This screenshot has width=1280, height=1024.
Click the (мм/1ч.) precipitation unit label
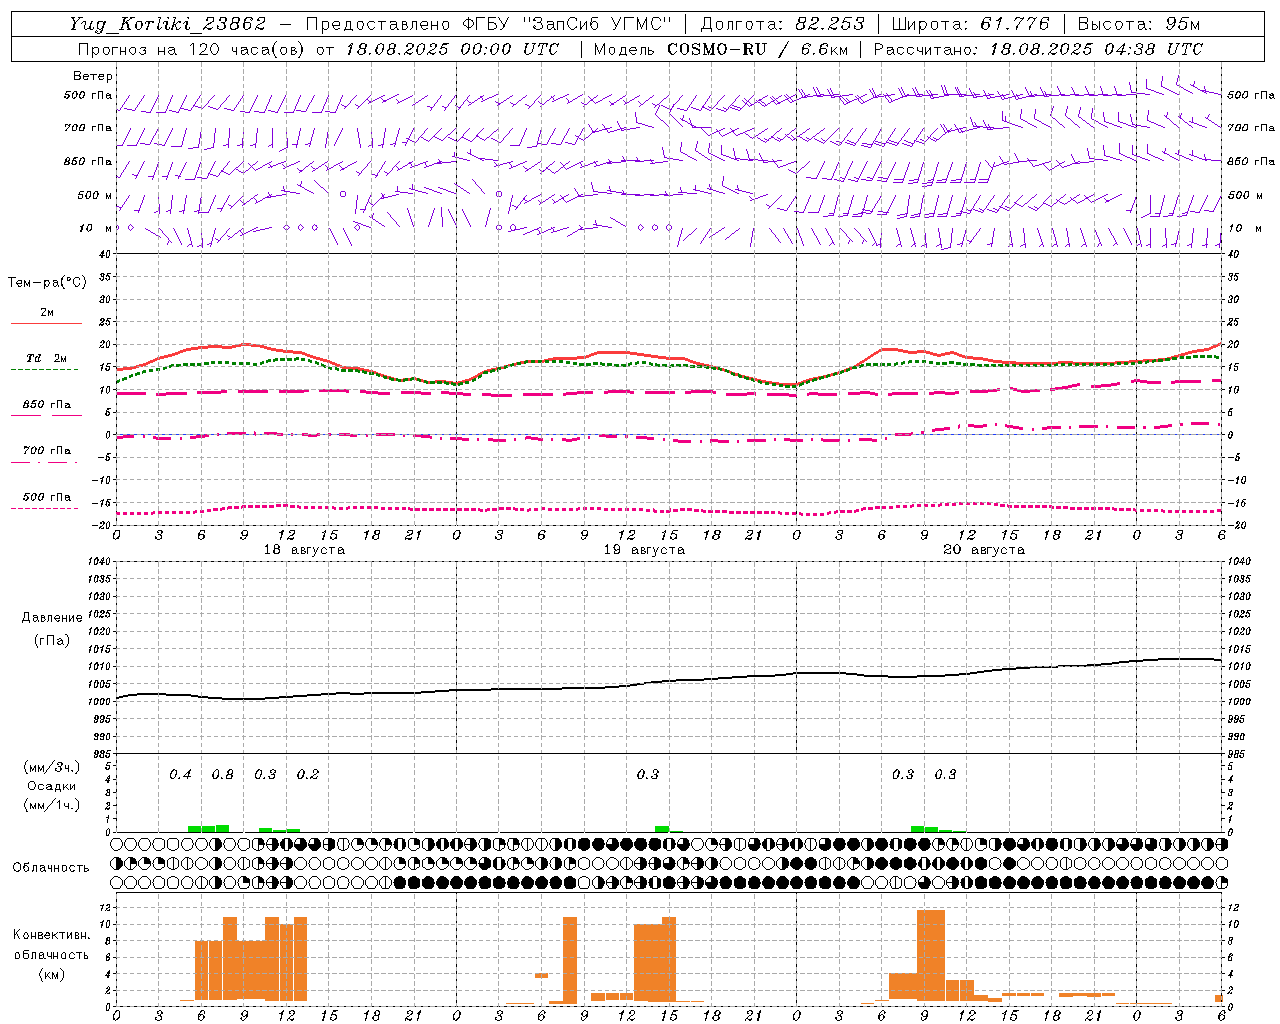[x=52, y=805]
